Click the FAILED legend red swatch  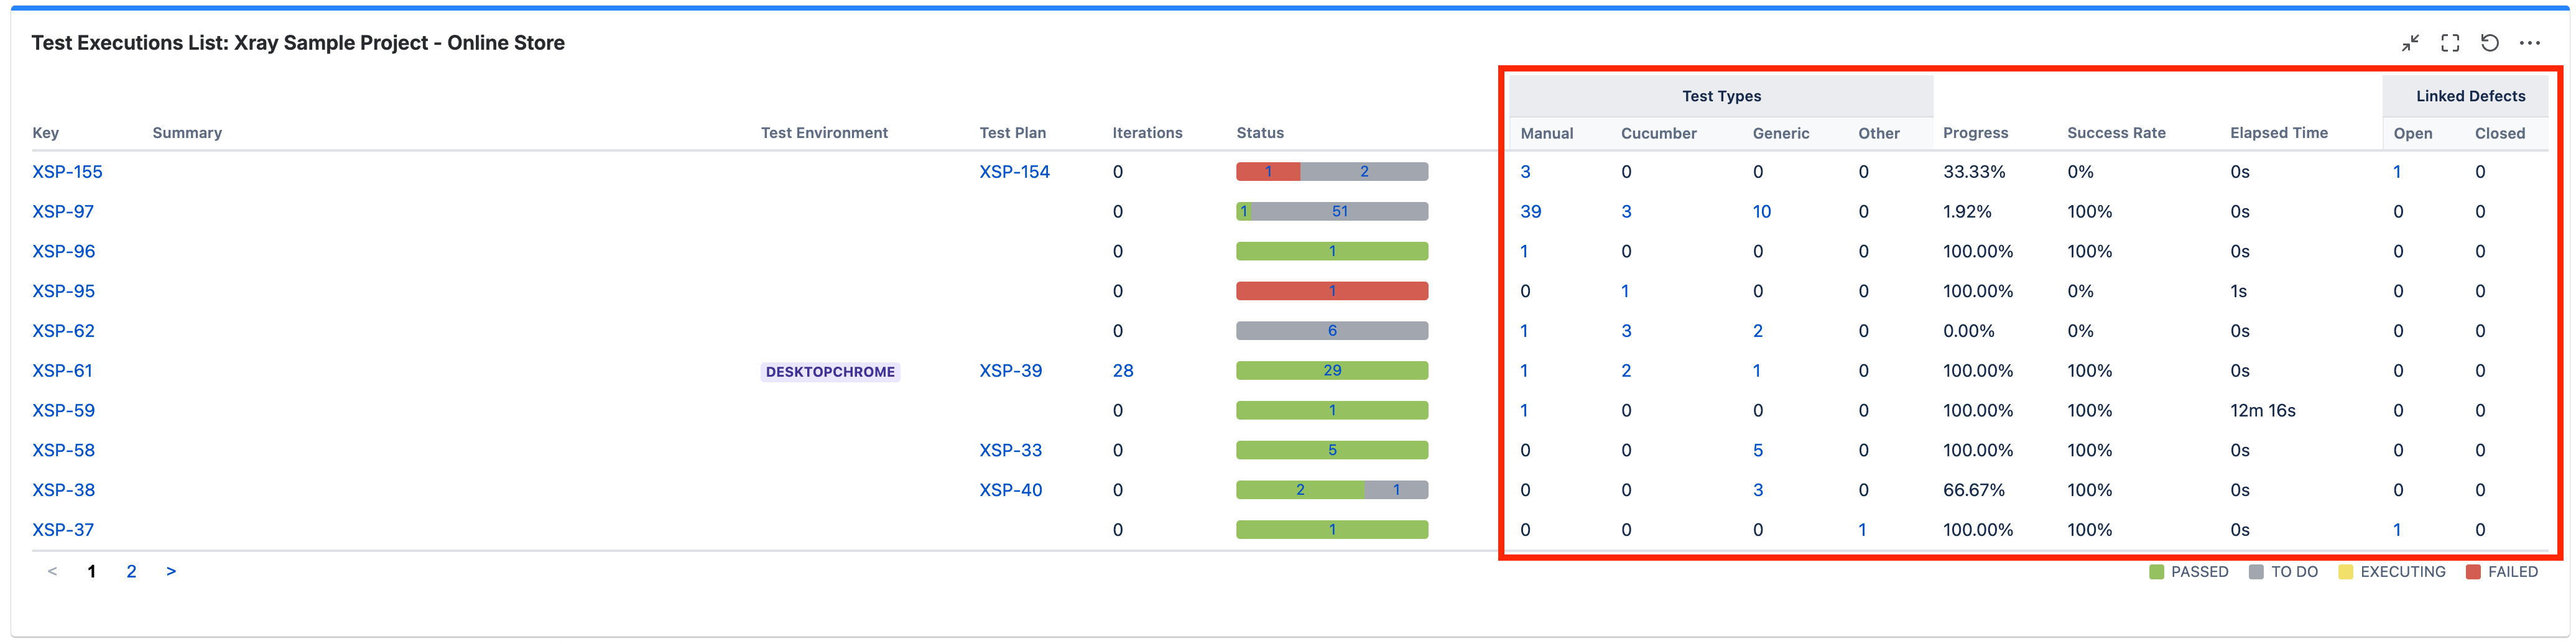pyautogui.click(x=2473, y=572)
